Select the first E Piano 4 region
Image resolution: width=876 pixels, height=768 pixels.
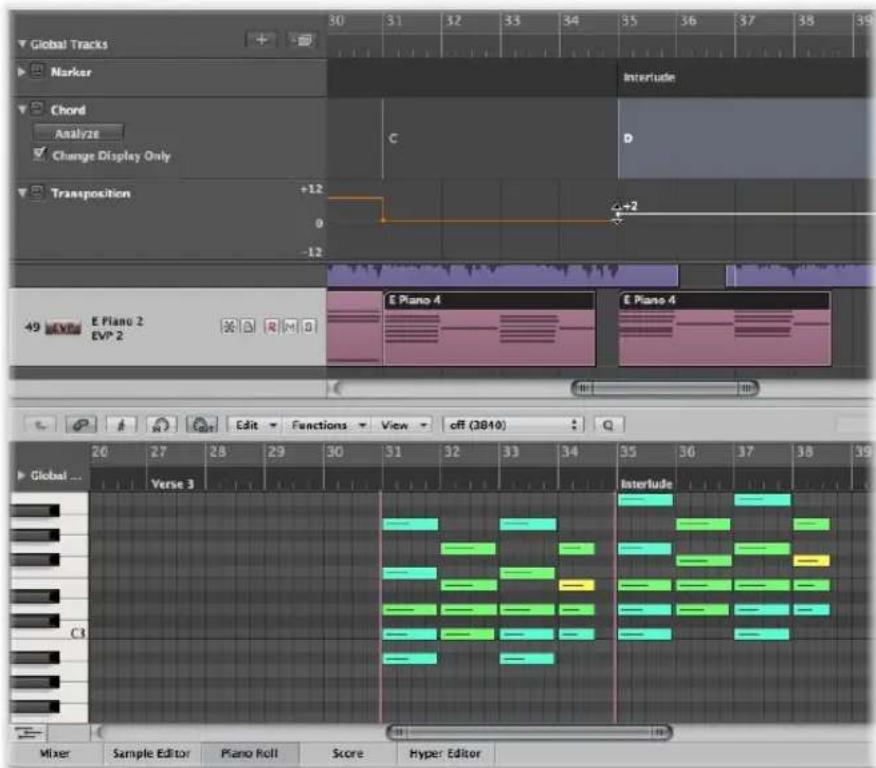tap(489, 329)
